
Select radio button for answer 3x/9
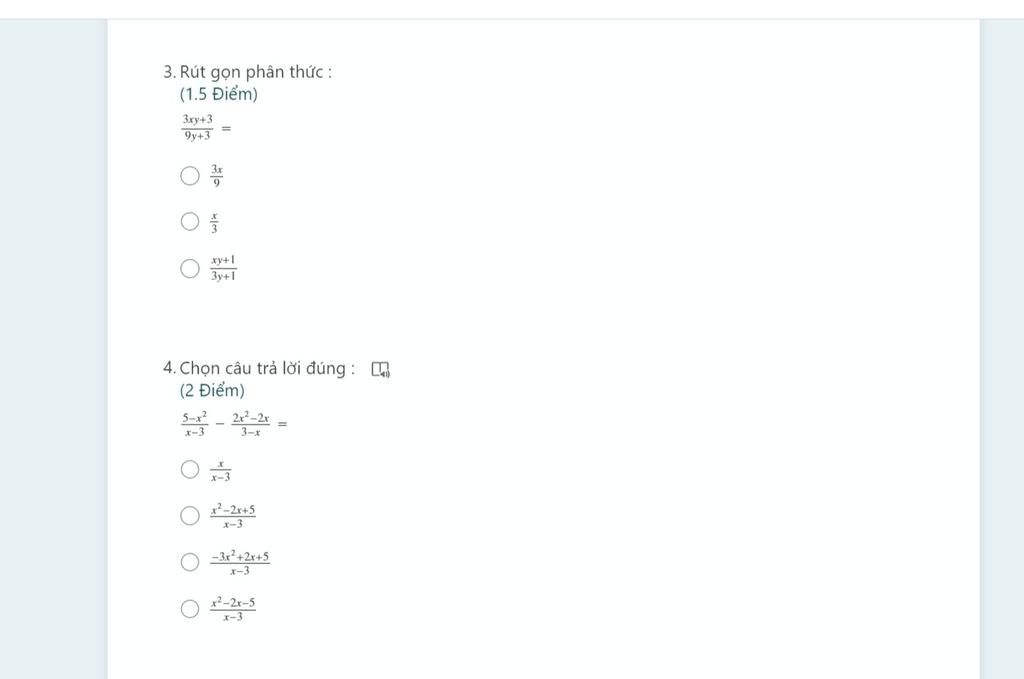[190, 176]
